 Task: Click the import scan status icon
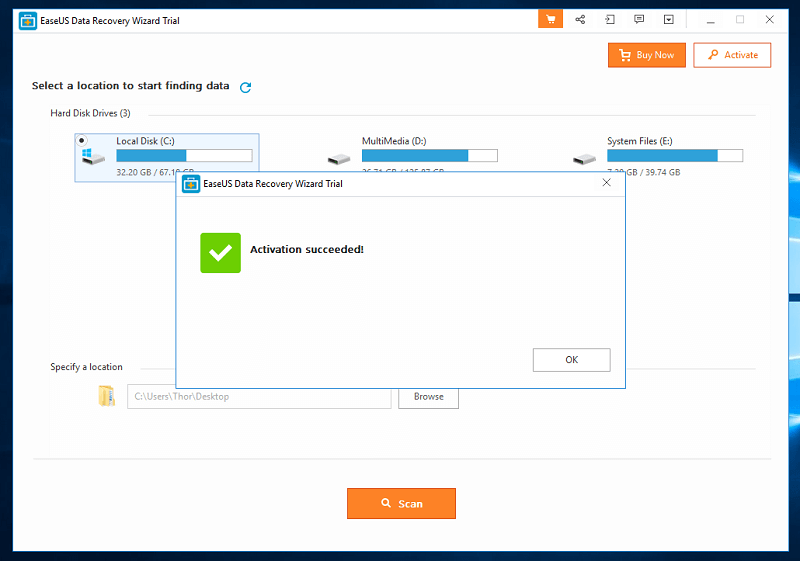(x=610, y=20)
